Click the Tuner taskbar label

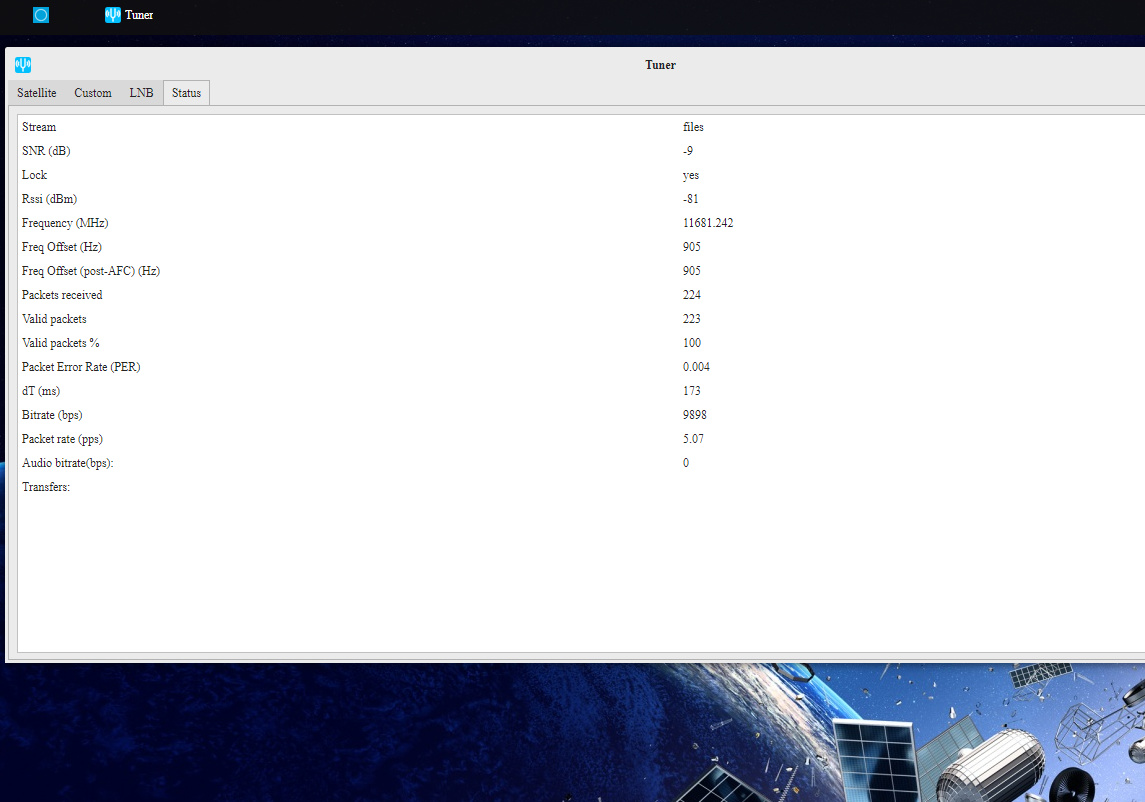[139, 15]
